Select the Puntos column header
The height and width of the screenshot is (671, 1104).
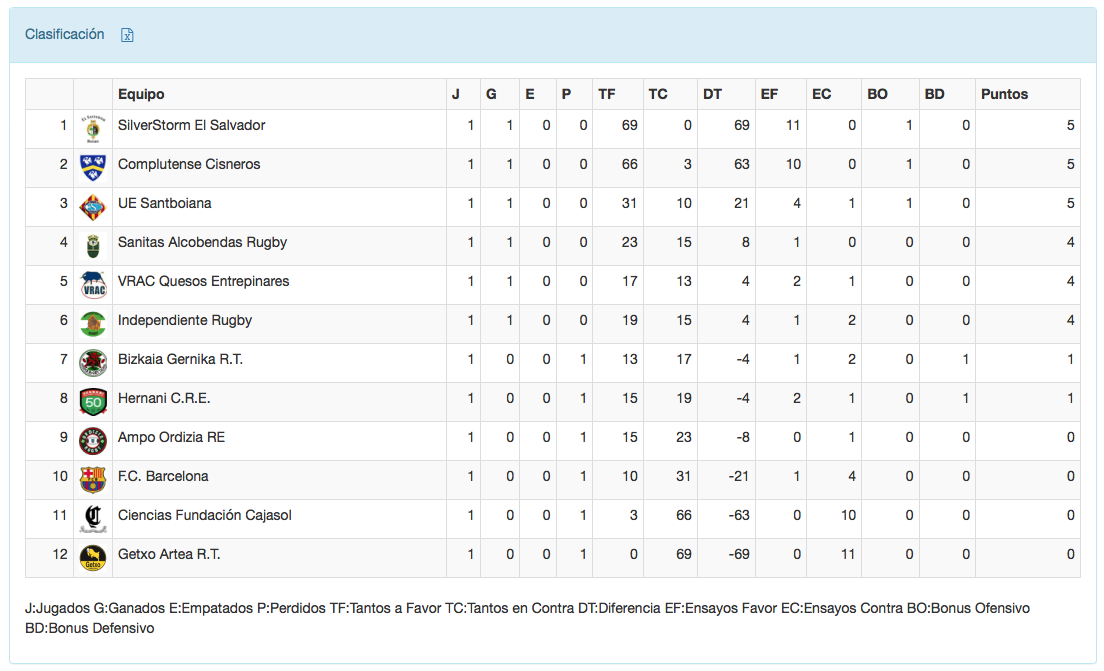(x=1004, y=94)
